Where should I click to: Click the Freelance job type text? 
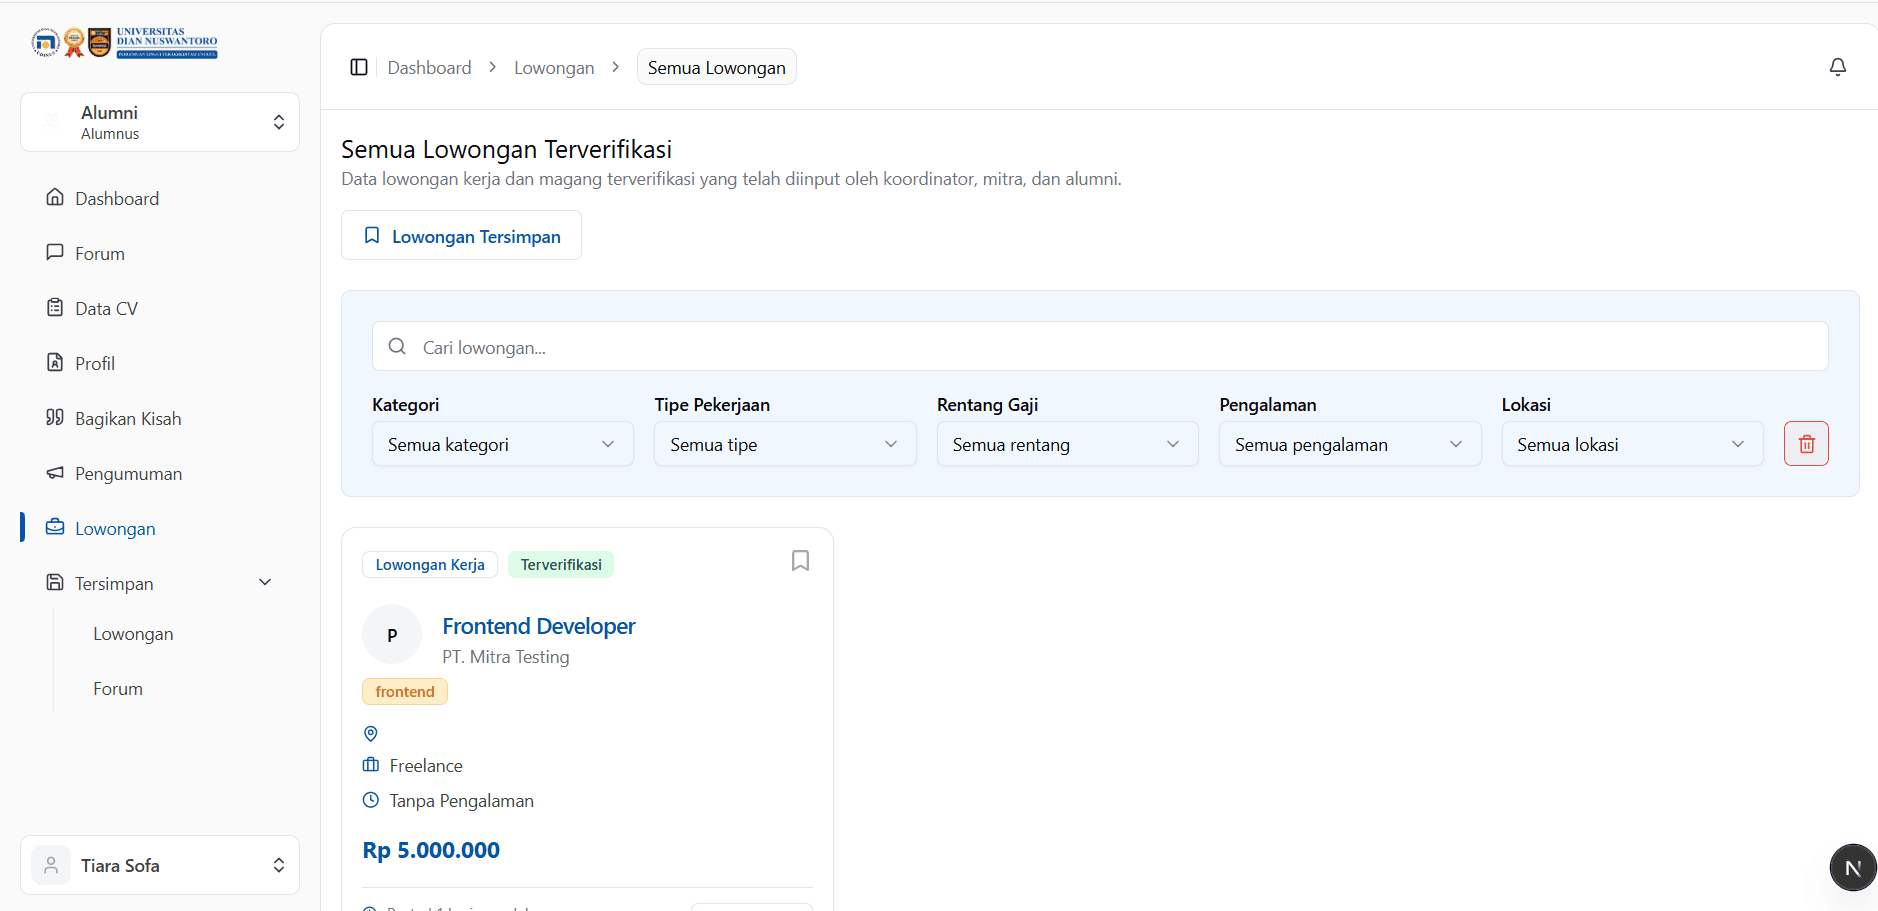(426, 766)
